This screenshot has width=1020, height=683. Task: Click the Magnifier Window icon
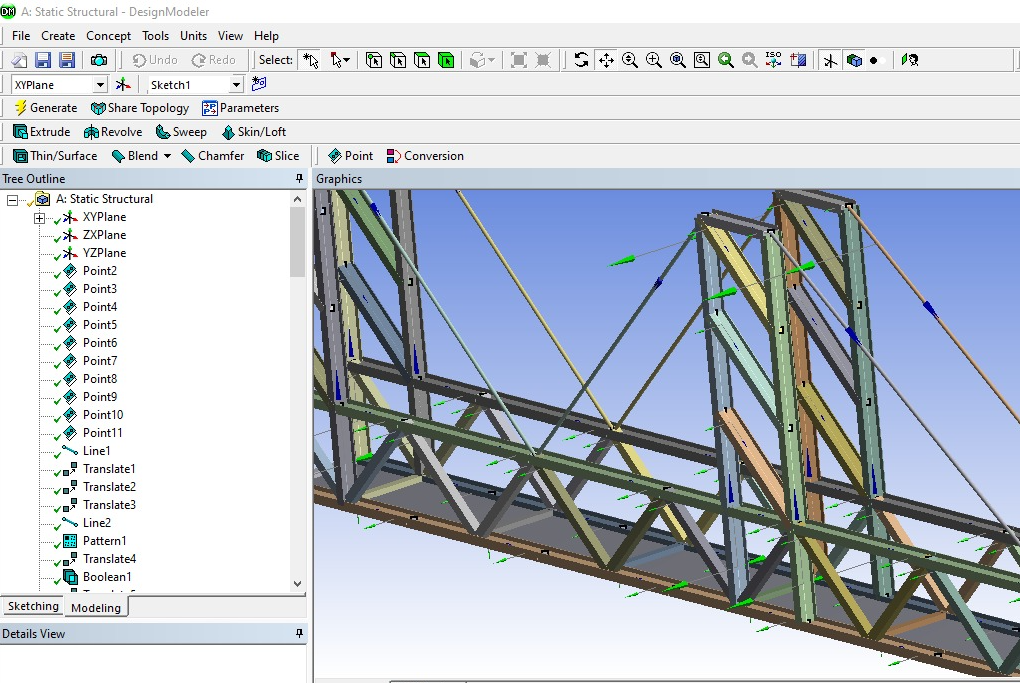click(x=702, y=60)
